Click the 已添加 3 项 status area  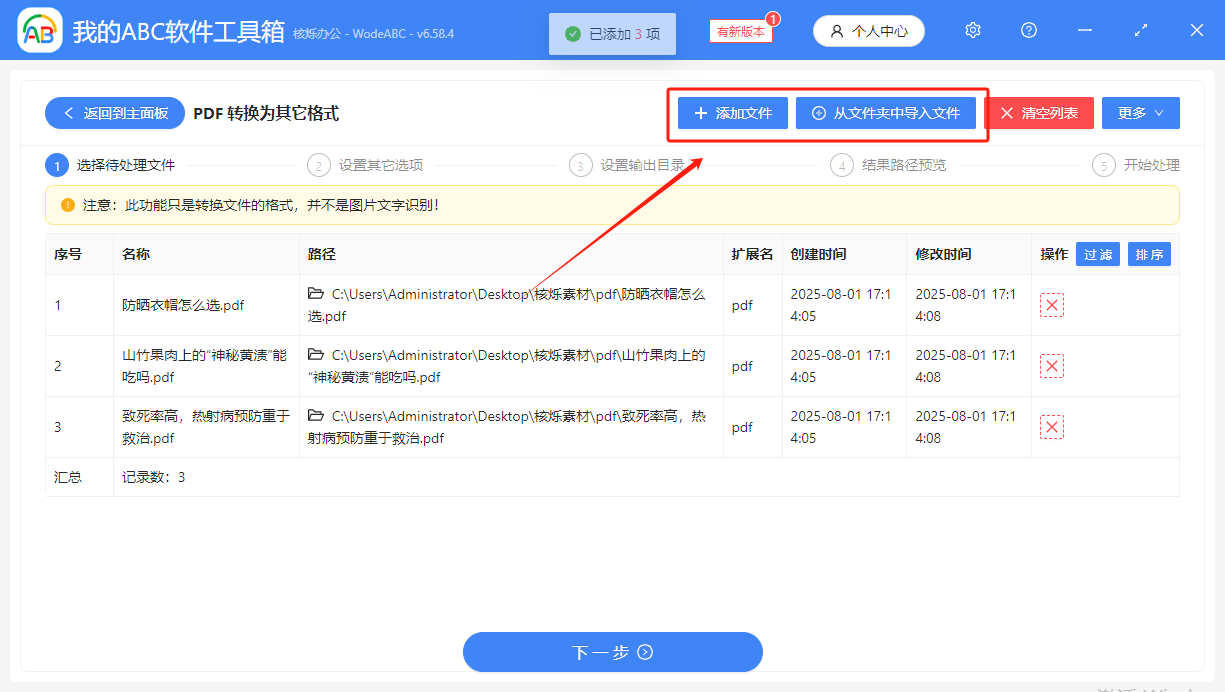[612, 32]
